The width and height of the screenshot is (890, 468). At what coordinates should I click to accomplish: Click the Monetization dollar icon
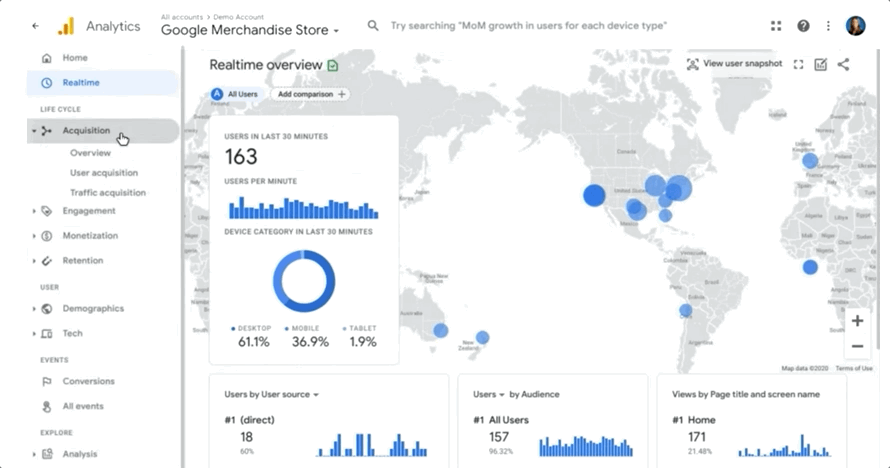(47, 236)
